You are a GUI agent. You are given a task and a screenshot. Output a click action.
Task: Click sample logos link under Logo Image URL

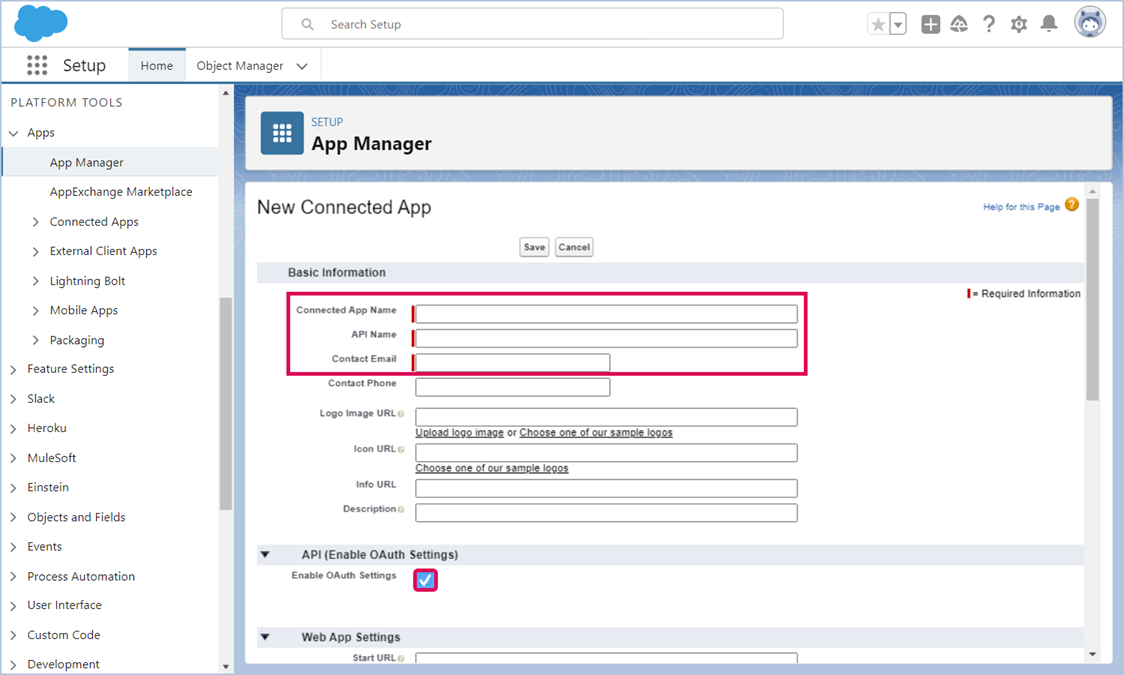coord(596,433)
